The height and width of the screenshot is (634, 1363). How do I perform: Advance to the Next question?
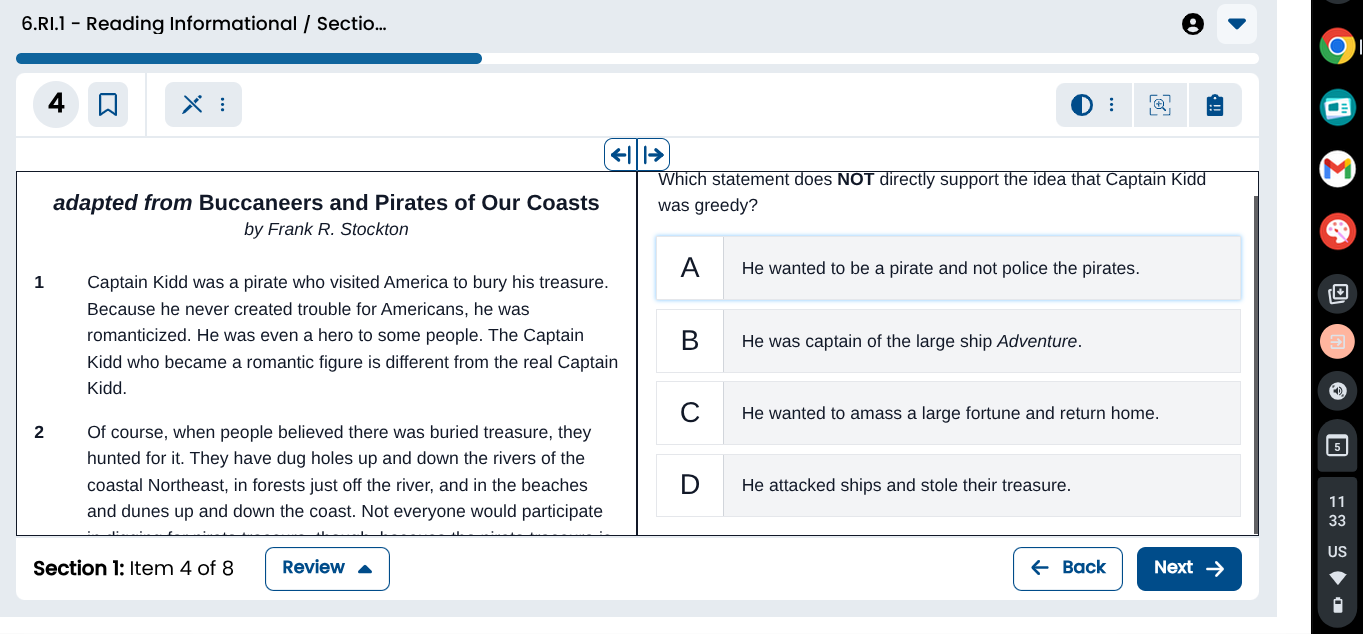click(1189, 567)
